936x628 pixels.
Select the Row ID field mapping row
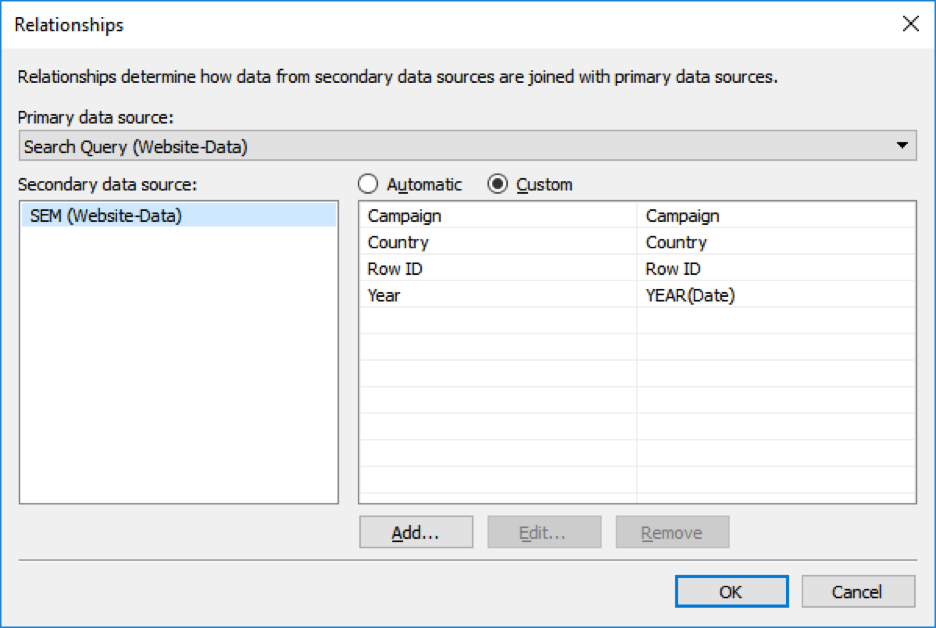(x=500, y=268)
